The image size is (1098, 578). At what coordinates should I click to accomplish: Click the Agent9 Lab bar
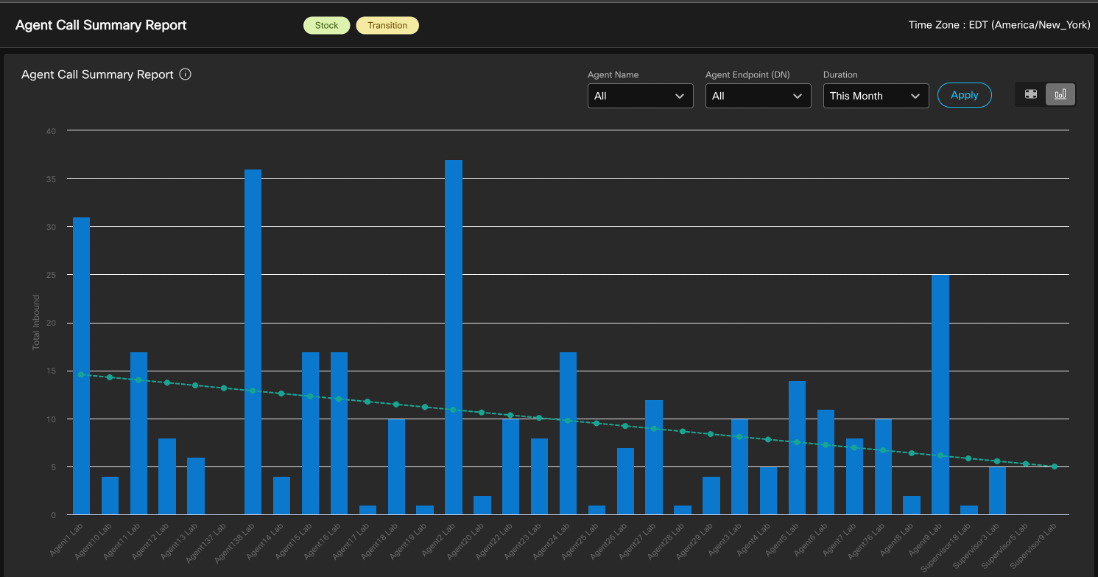tap(940, 394)
